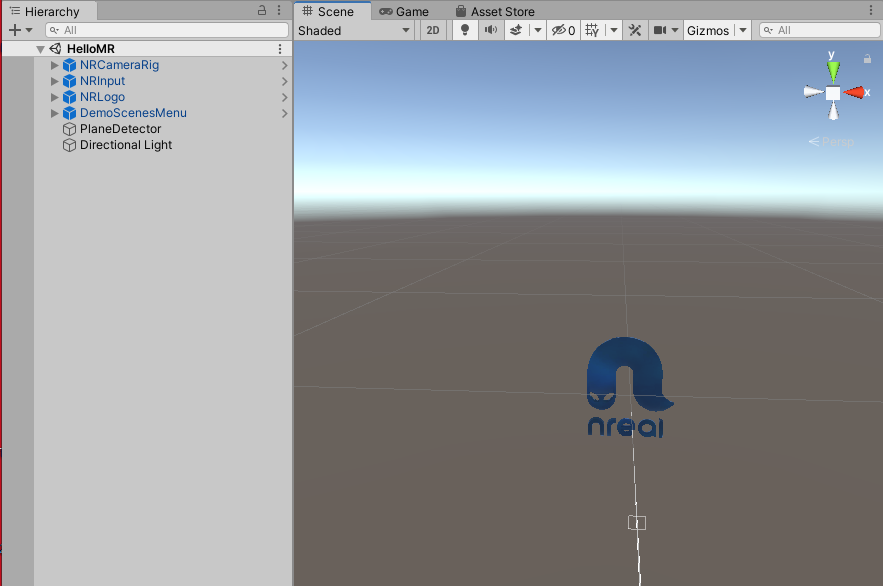The width and height of the screenshot is (883, 586).
Task: Toggle scene audio speaker icon
Action: click(x=490, y=30)
